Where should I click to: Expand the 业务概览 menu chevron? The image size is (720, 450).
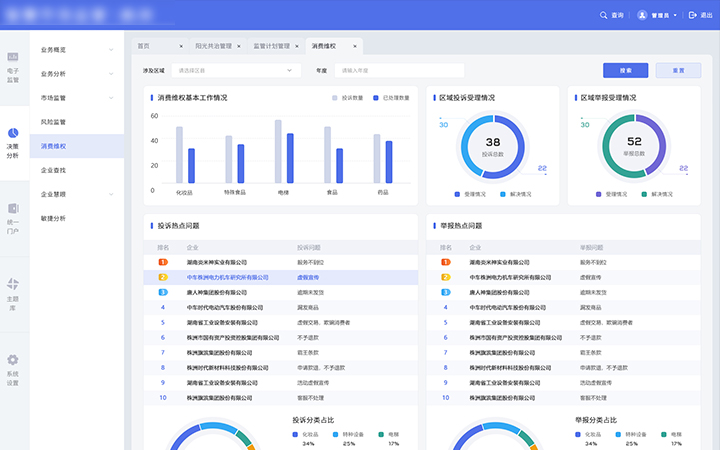[x=110, y=49]
